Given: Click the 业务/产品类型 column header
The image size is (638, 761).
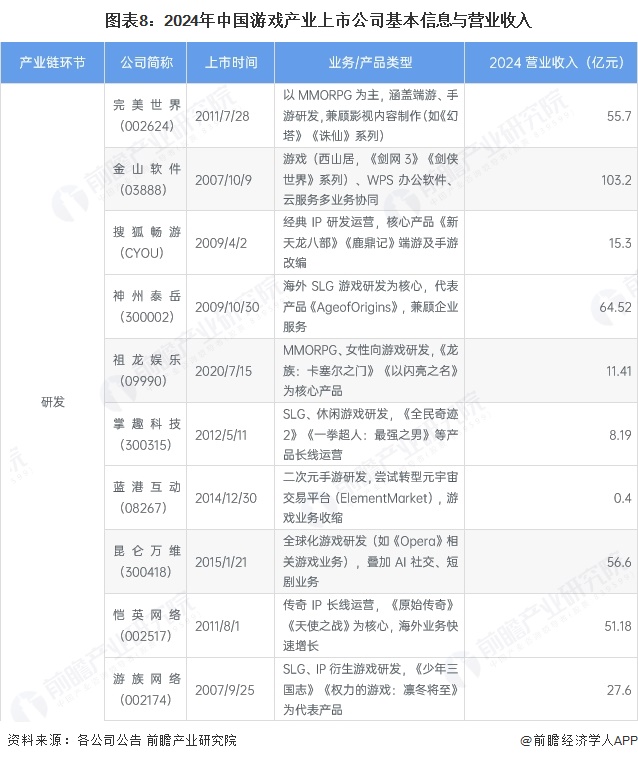Looking at the screenshot, I should 369,64.
